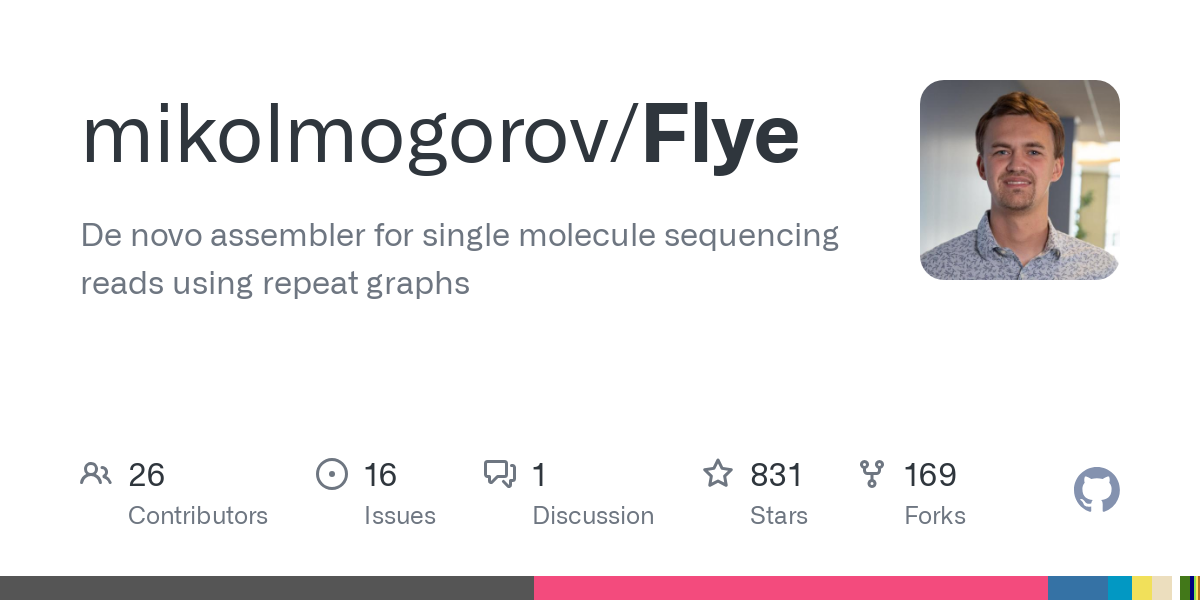
Task: Click the pink language bar segment
Action: pos(791,588)
